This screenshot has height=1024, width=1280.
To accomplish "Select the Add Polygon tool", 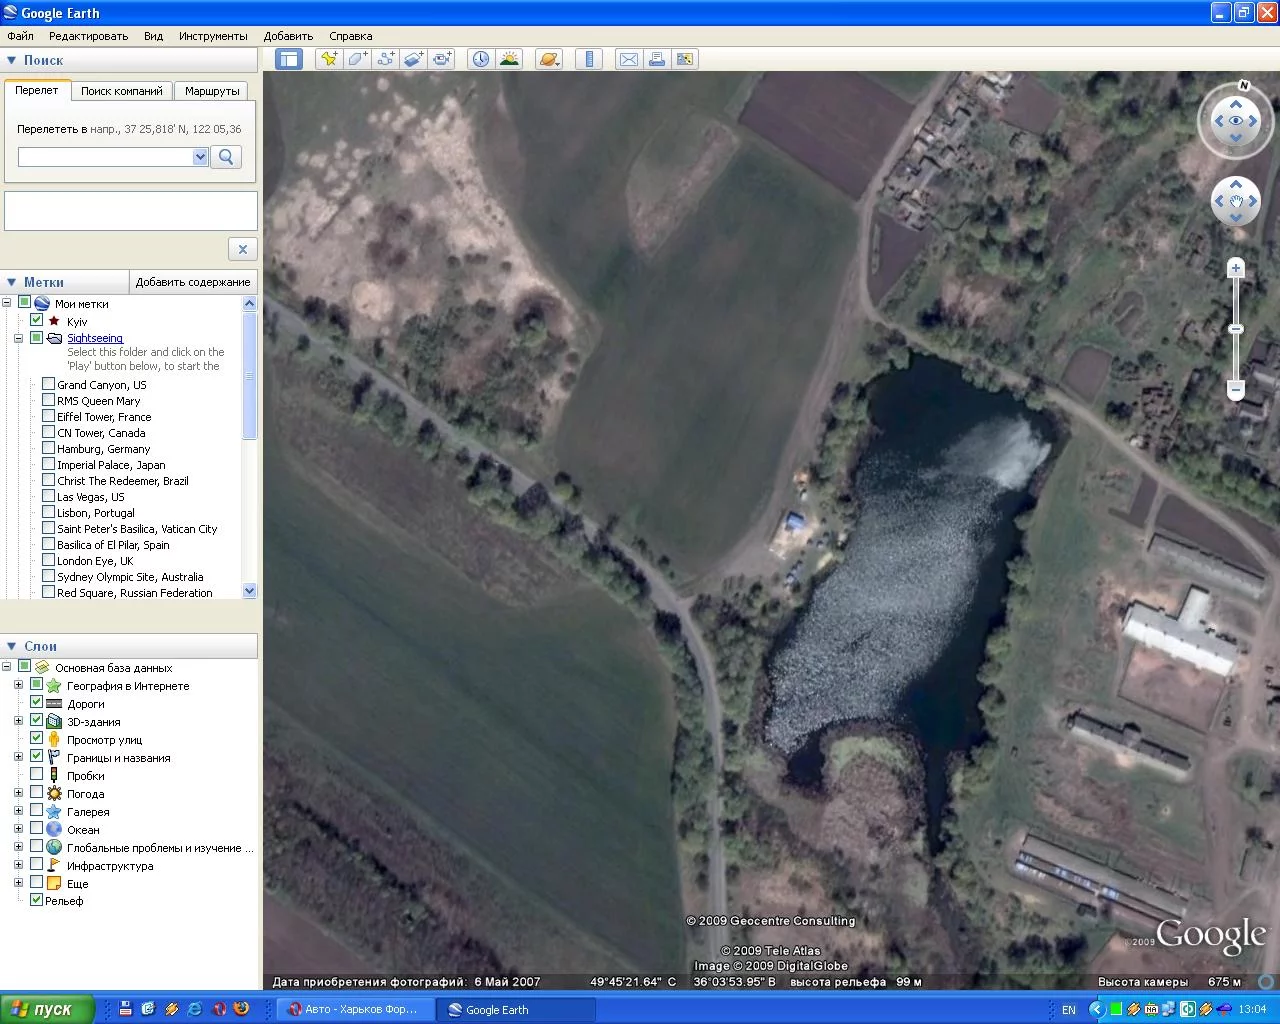I will [x=357, y=59].
